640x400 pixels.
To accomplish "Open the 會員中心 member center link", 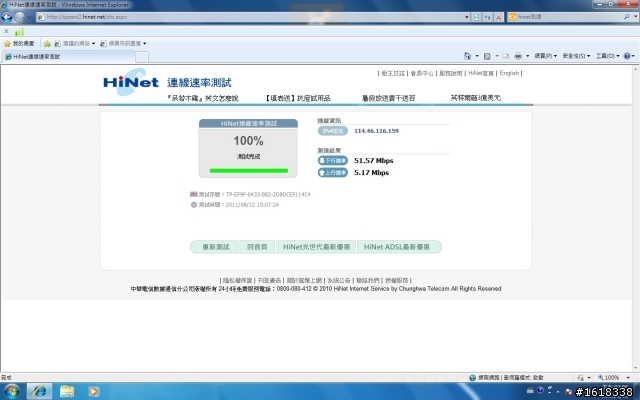I will tap(422, 73).
